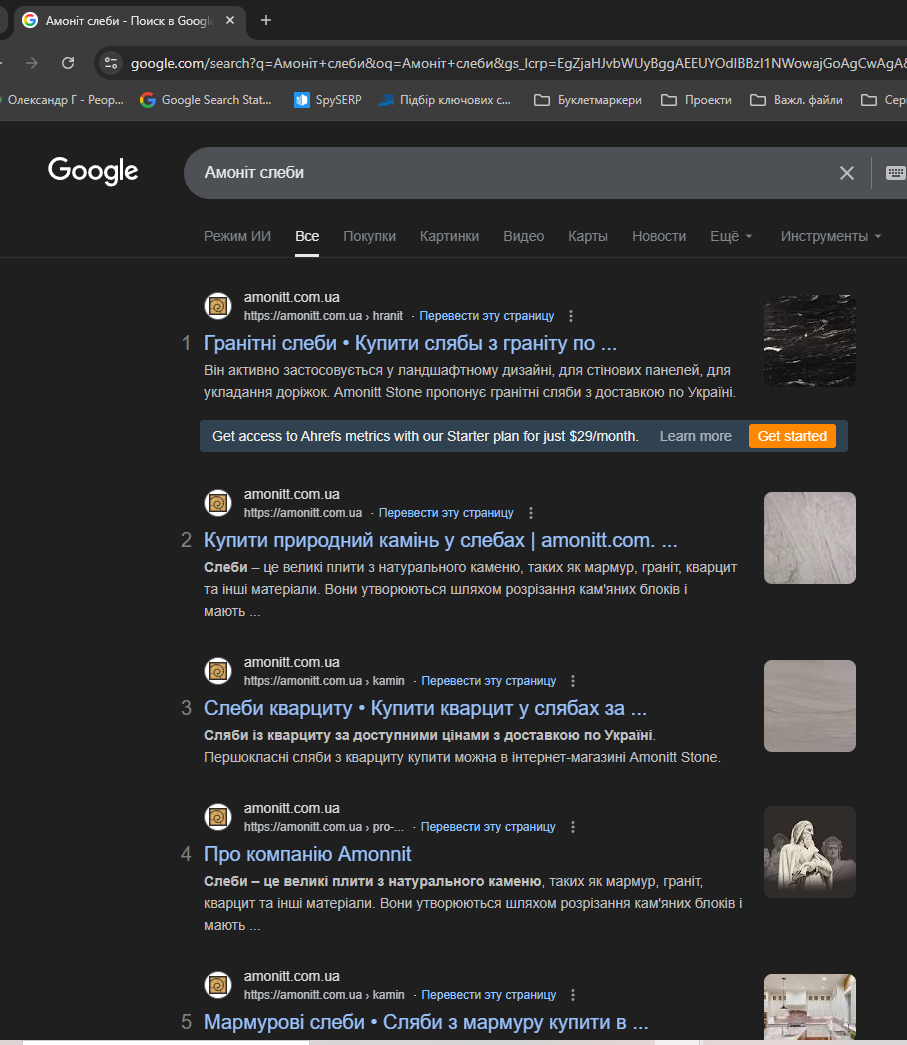
Task: Open more options for Мармурові слеби result
Action: point(573,995)
